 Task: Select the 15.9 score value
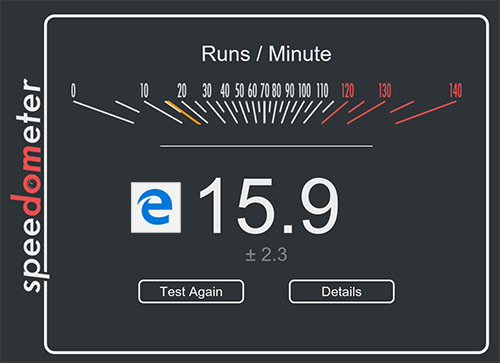[x=269, y=206]
